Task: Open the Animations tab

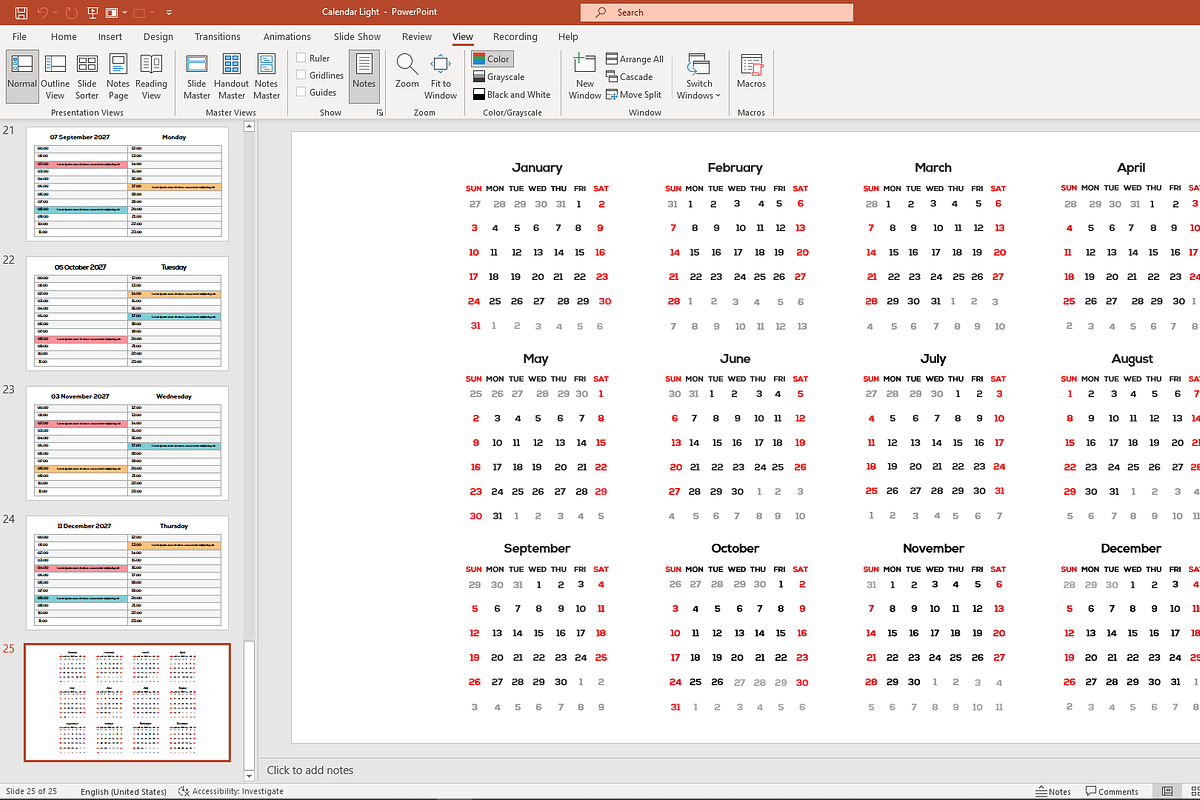Action: (287, 37)
